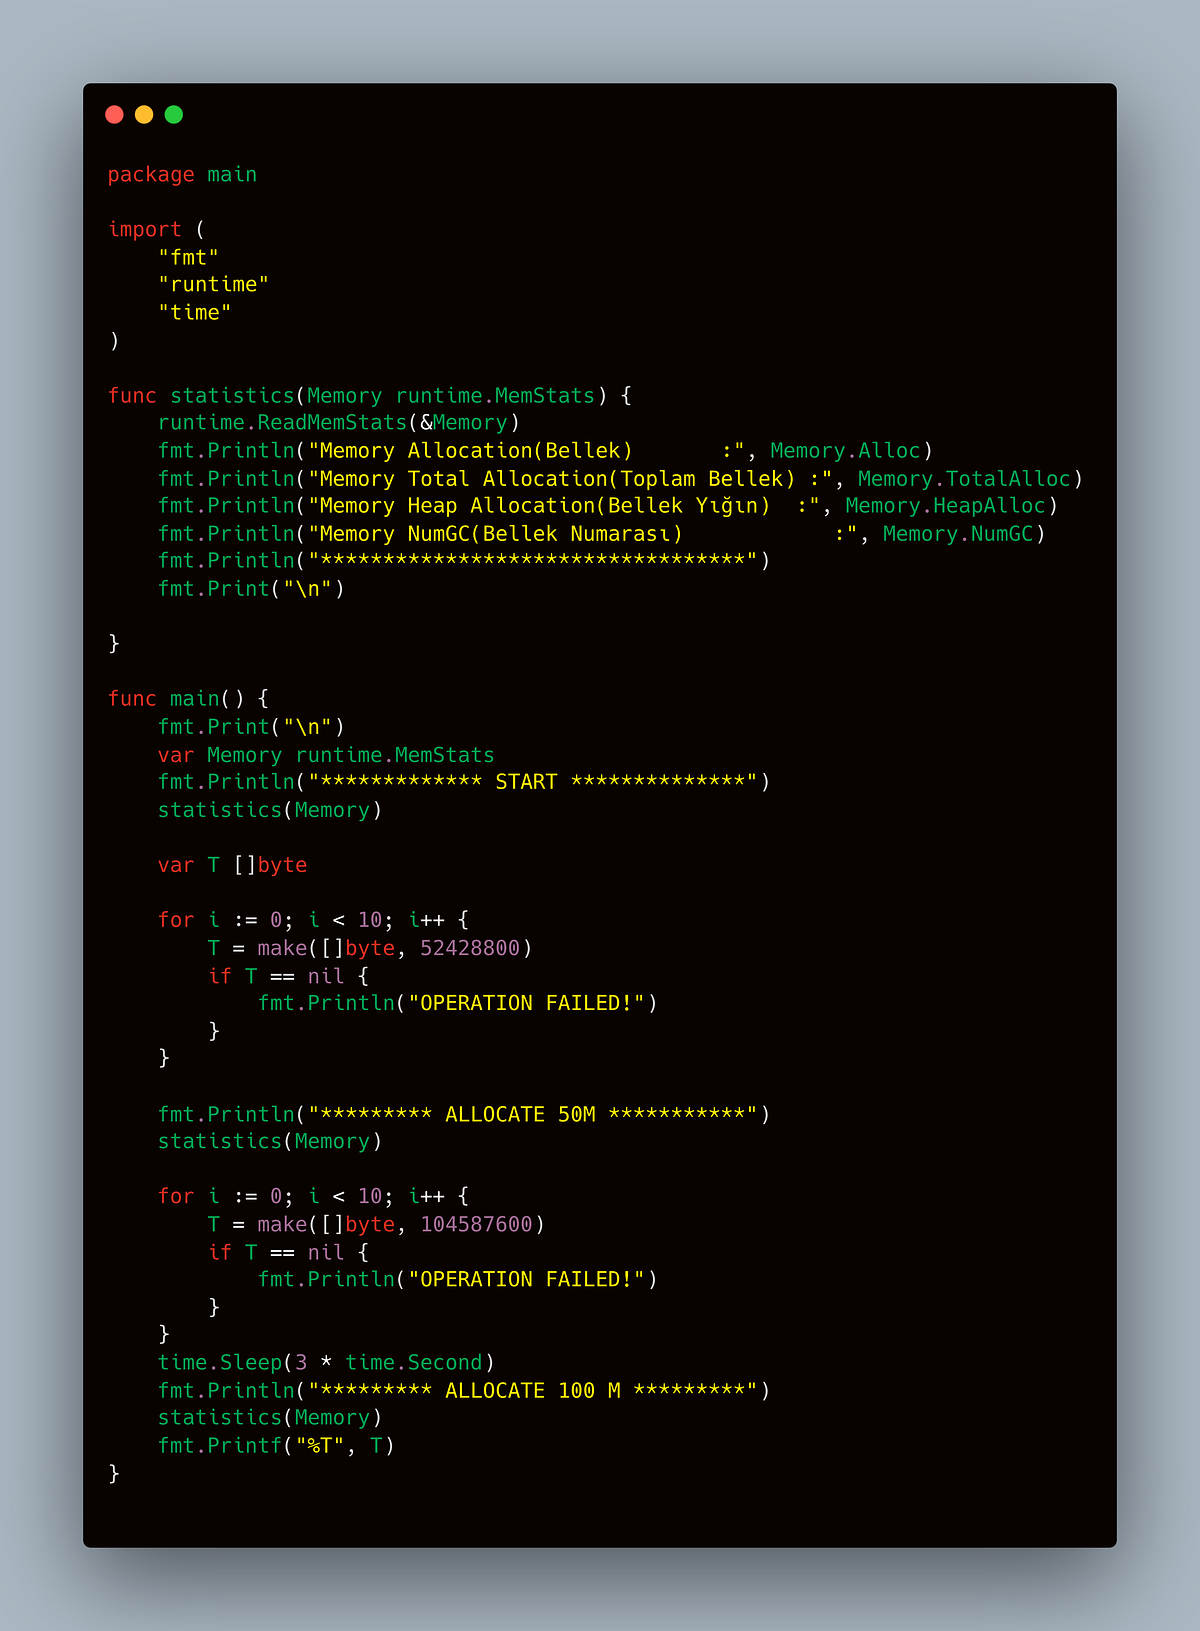Image resolution: width=1200 pixels, height=1631 pixels.
Task: Click the first "OPERATION FAILED!" string
Action: pos(527,1003)
